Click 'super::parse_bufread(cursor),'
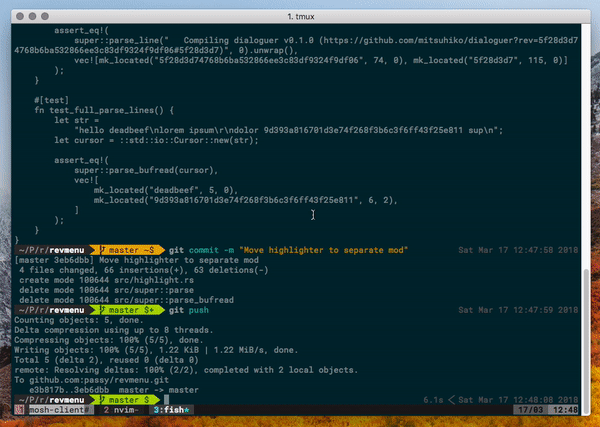The width and height of the screenshot is (600, 427). (146, 170)
